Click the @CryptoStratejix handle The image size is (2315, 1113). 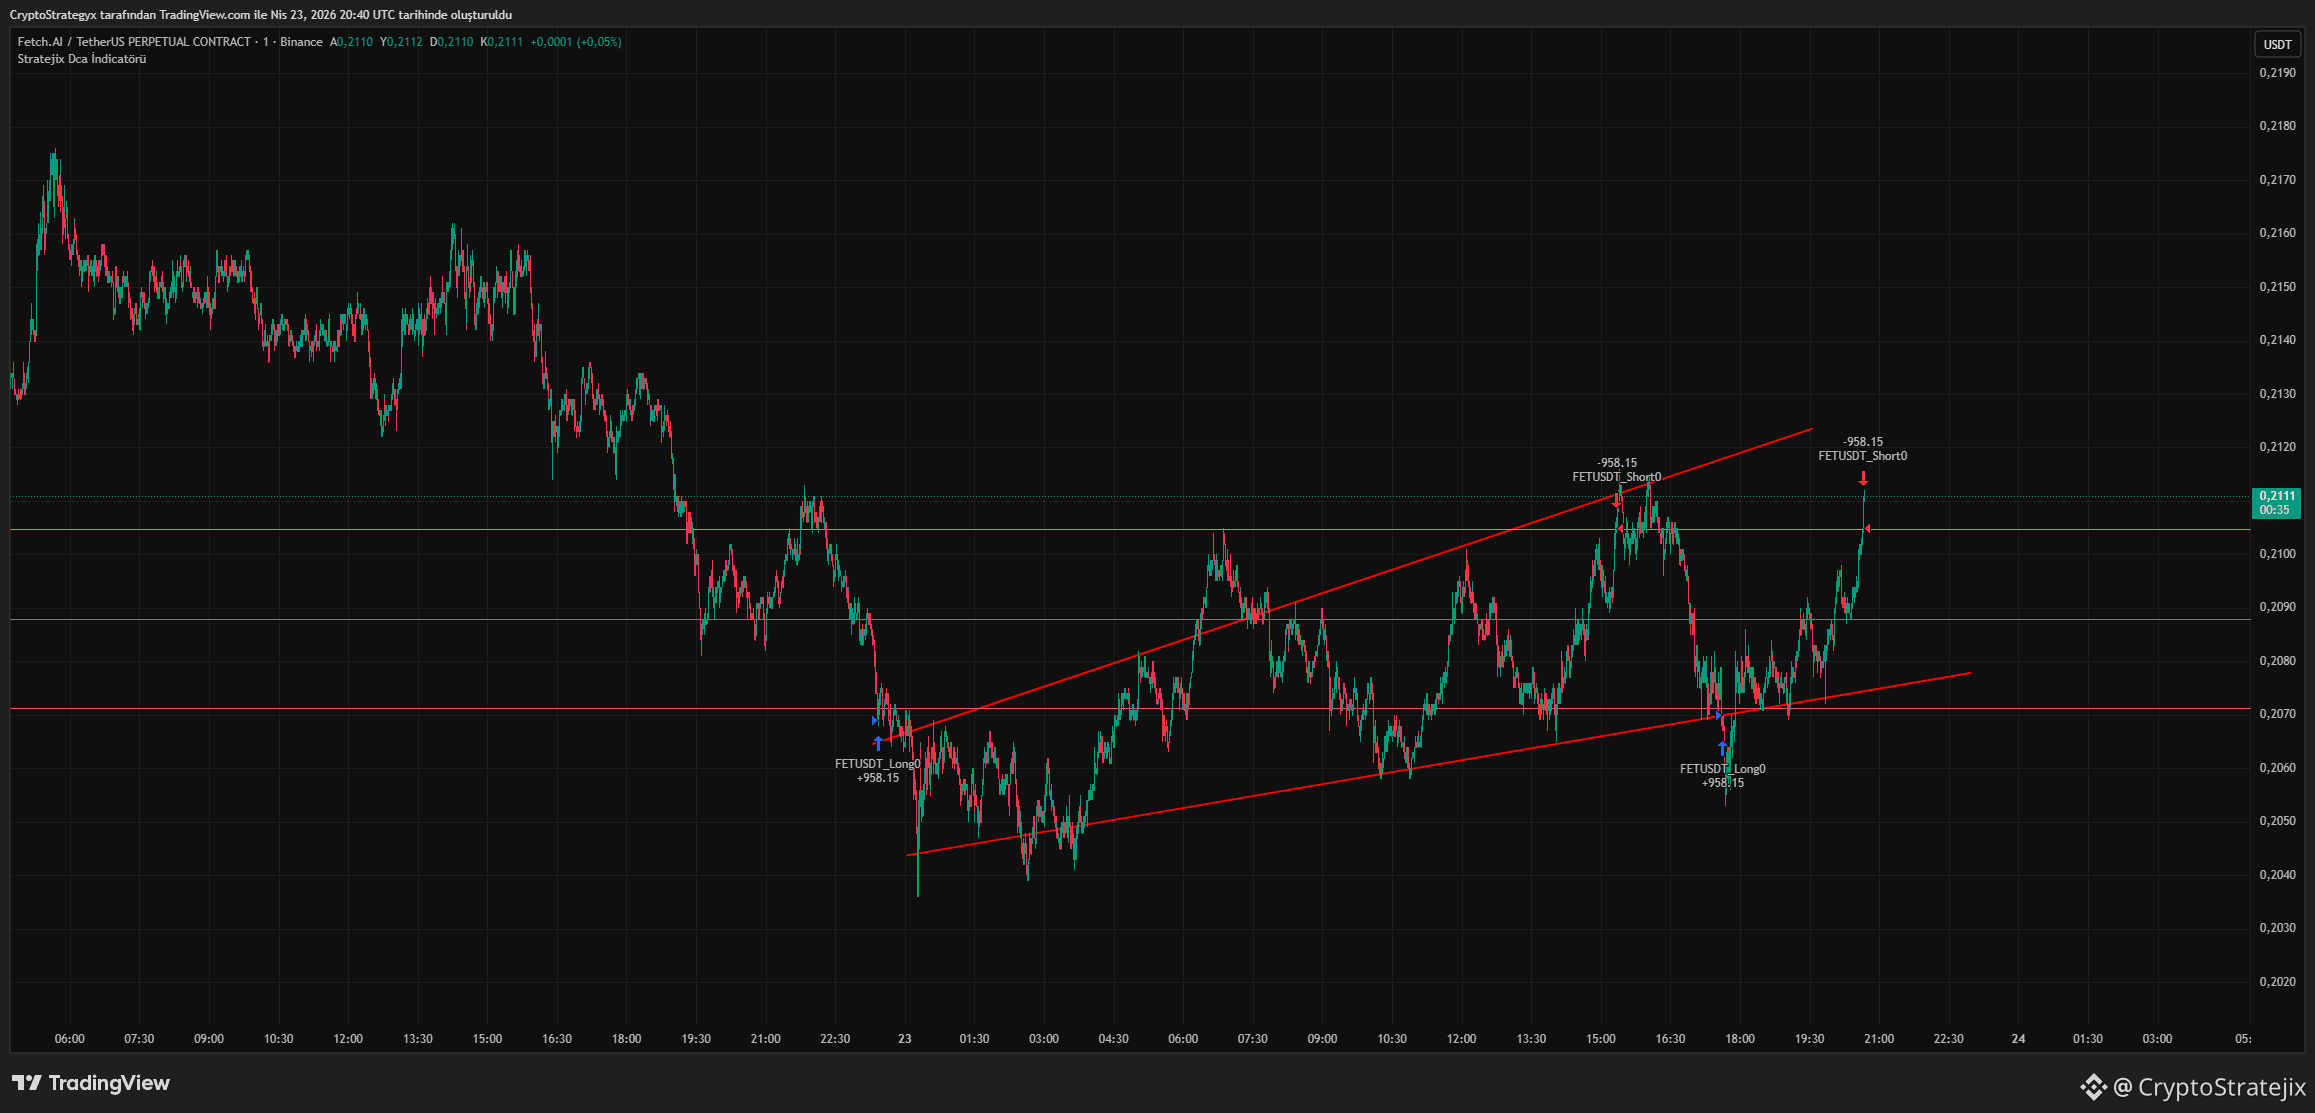(x=2210, y=1087)
